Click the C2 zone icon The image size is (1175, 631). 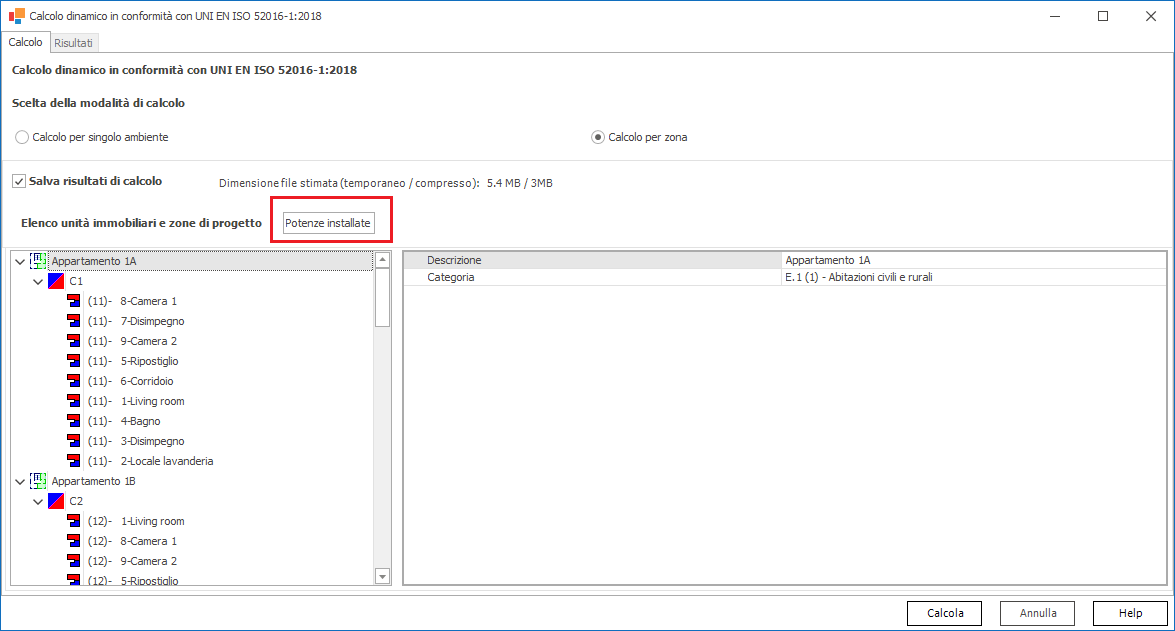(56, 501)
